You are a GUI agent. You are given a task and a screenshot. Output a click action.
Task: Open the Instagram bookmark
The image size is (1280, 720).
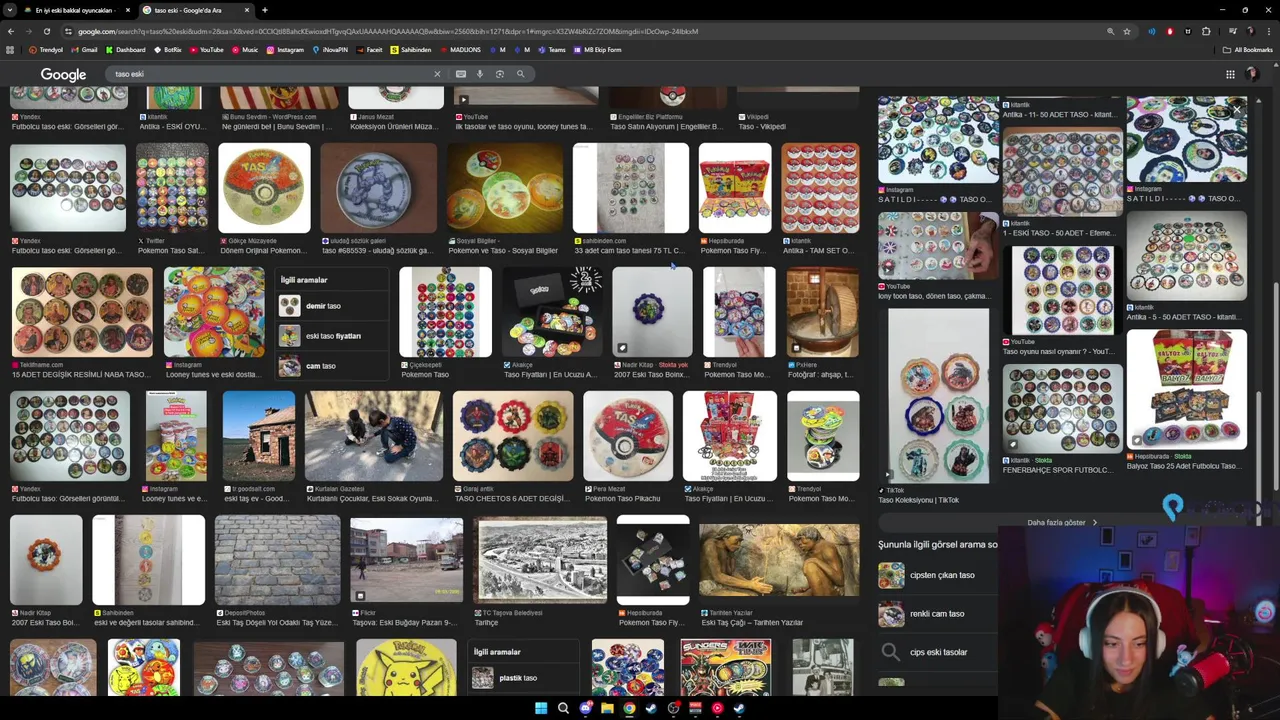(285, 50)
